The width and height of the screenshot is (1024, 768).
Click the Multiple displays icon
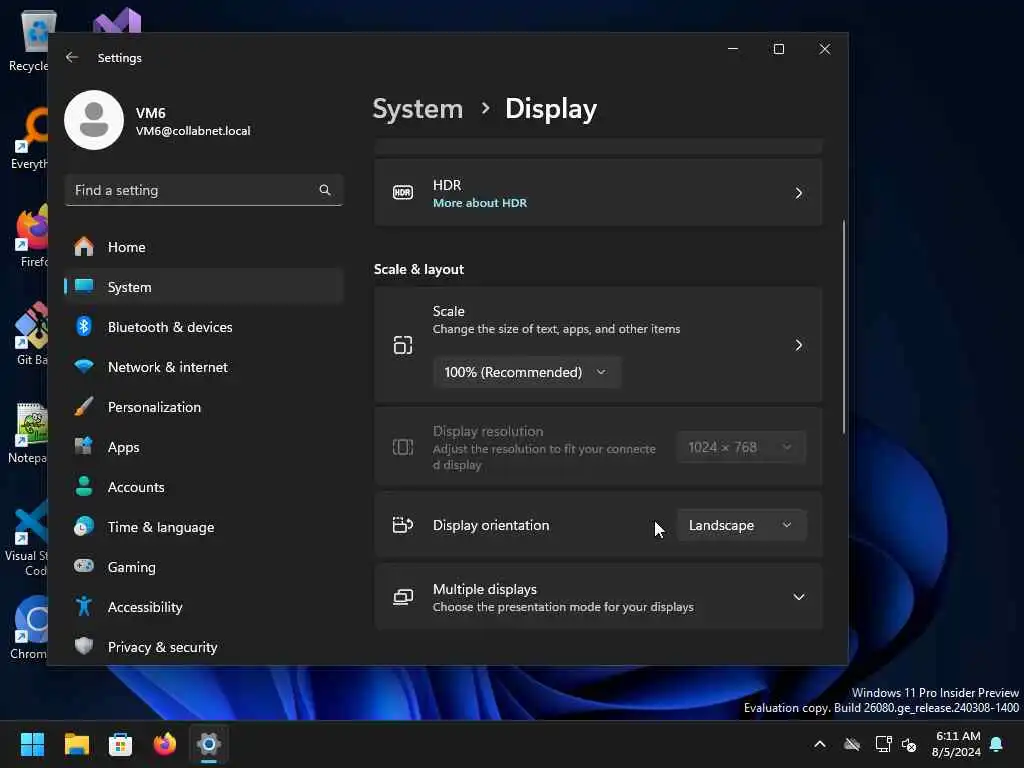point(403,597)
